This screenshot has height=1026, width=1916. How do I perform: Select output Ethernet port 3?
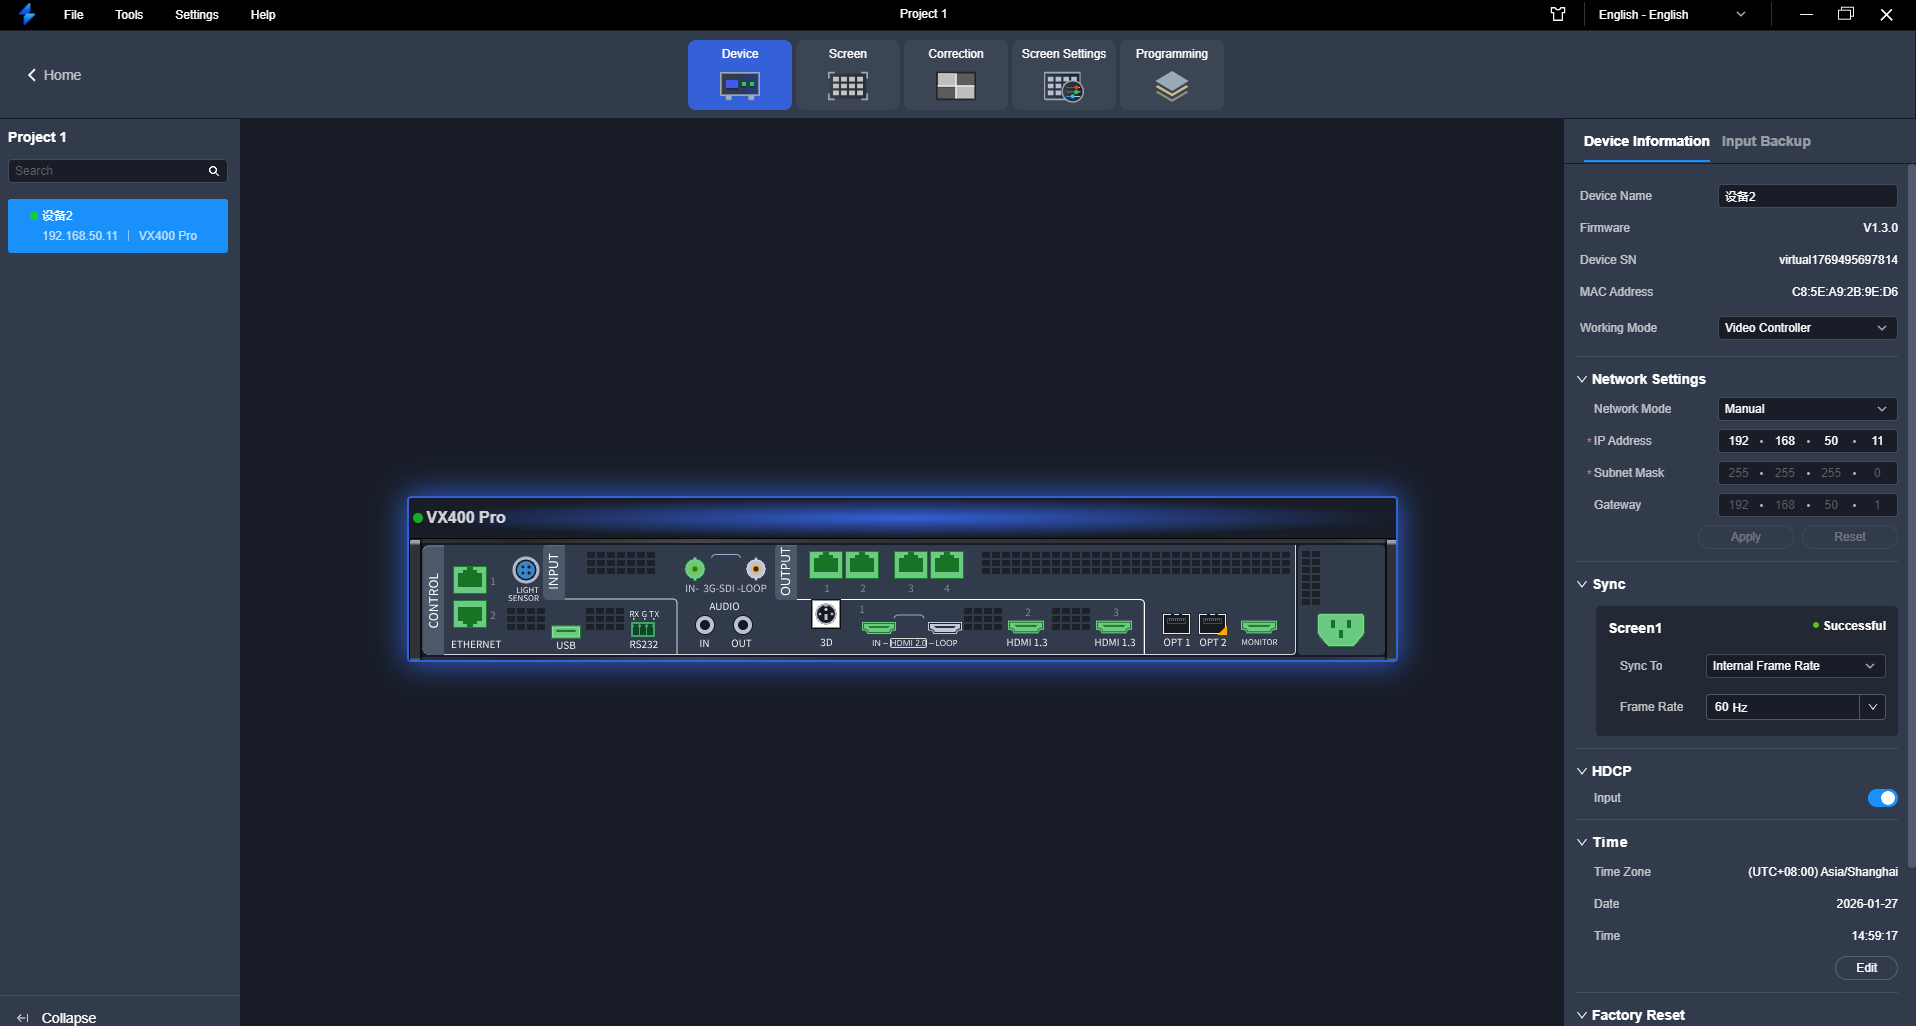coord(910,565)
